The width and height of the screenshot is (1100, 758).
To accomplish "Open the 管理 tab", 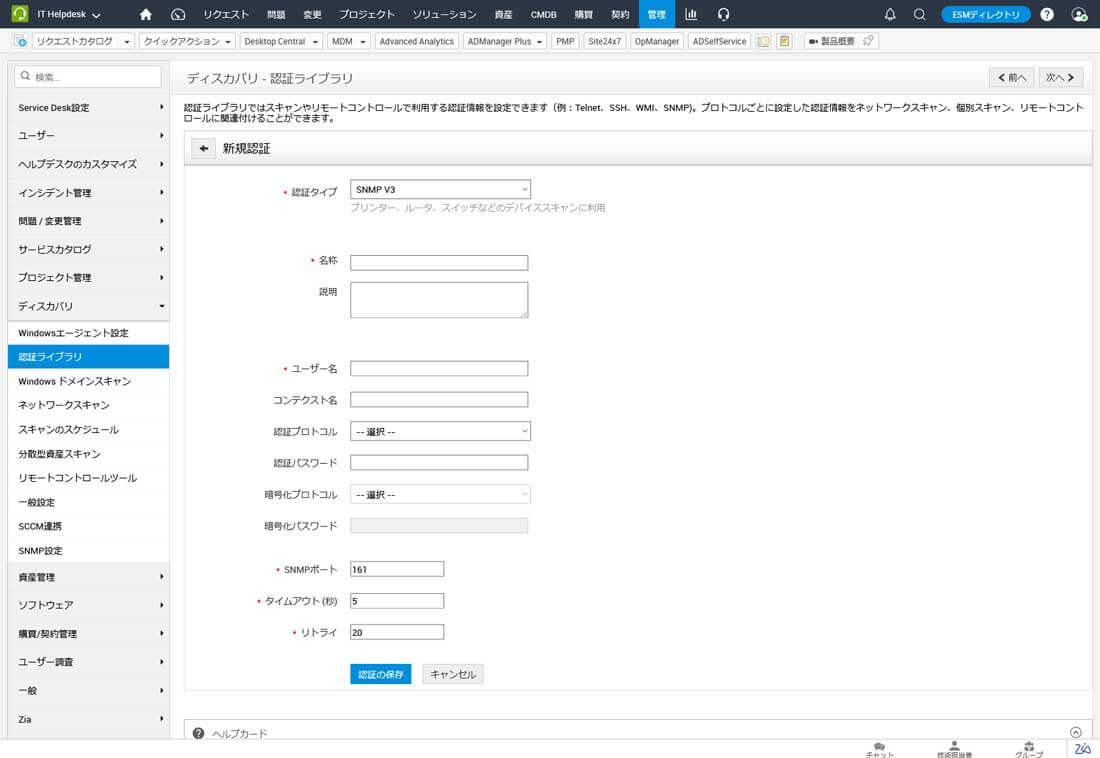I will [657, 14].
